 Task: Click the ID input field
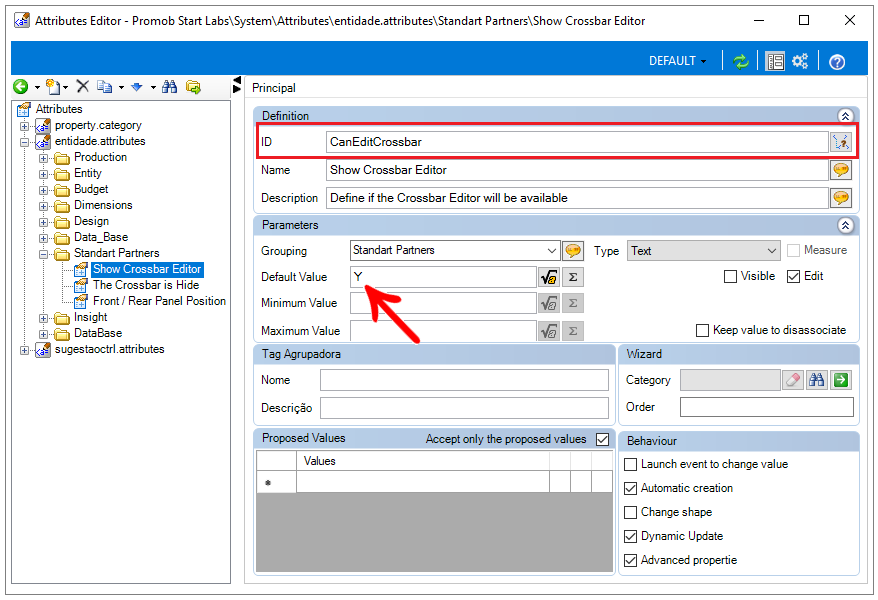(577, 142)
